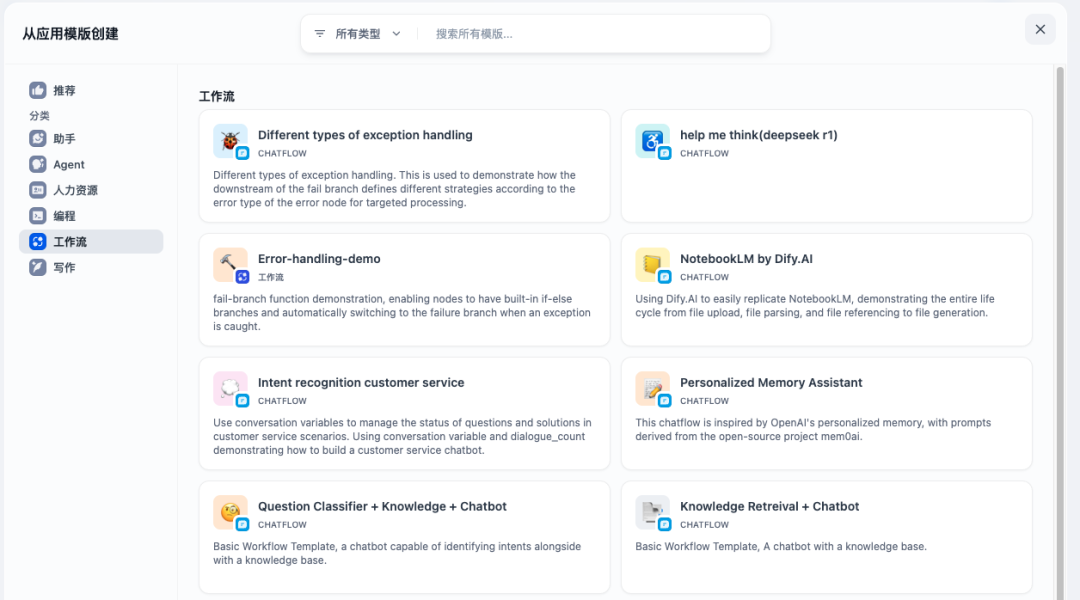The height and width of the screenshot is (600, 1080).
Task: Click the 人力资源 sidebar icon
Action: click(x=38, y=190)
